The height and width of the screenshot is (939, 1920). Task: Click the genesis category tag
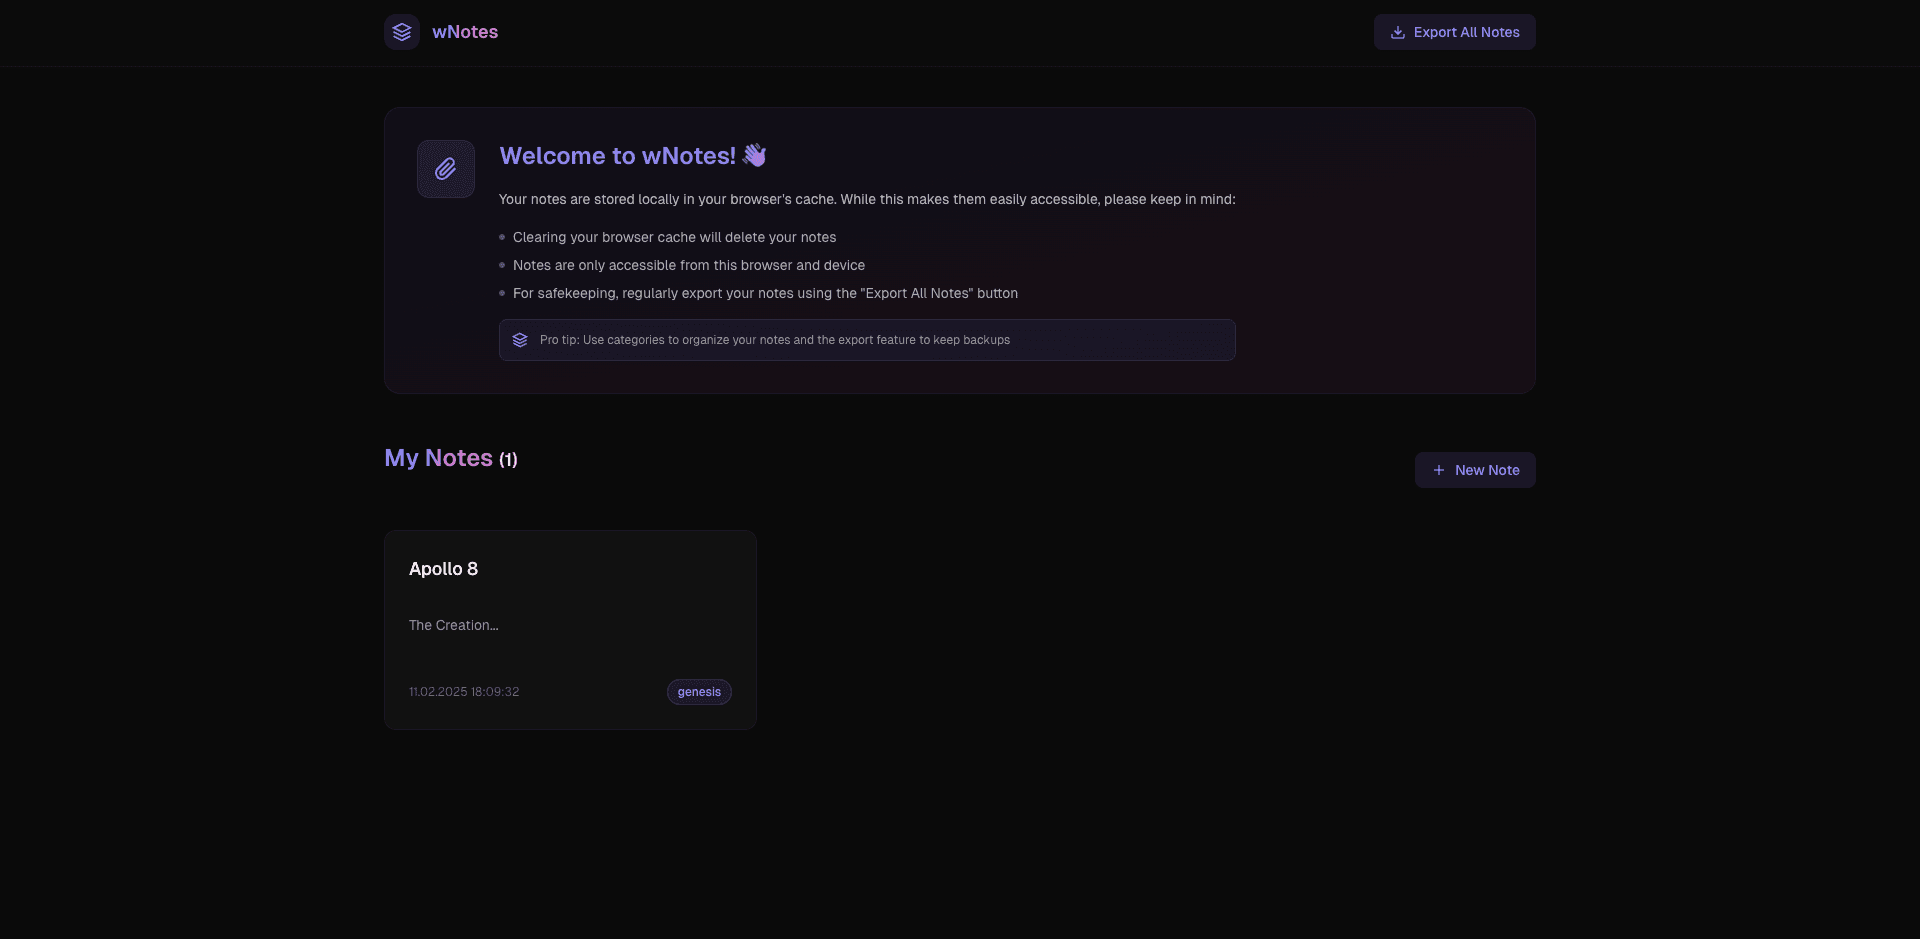pos(699,692)
